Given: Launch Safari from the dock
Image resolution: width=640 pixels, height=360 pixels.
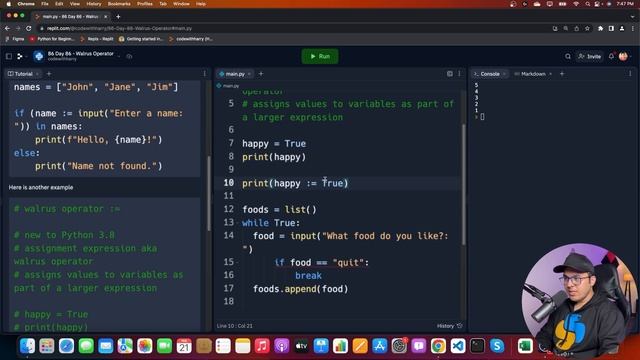Looking at the screenshot, I should pos(66,346).
